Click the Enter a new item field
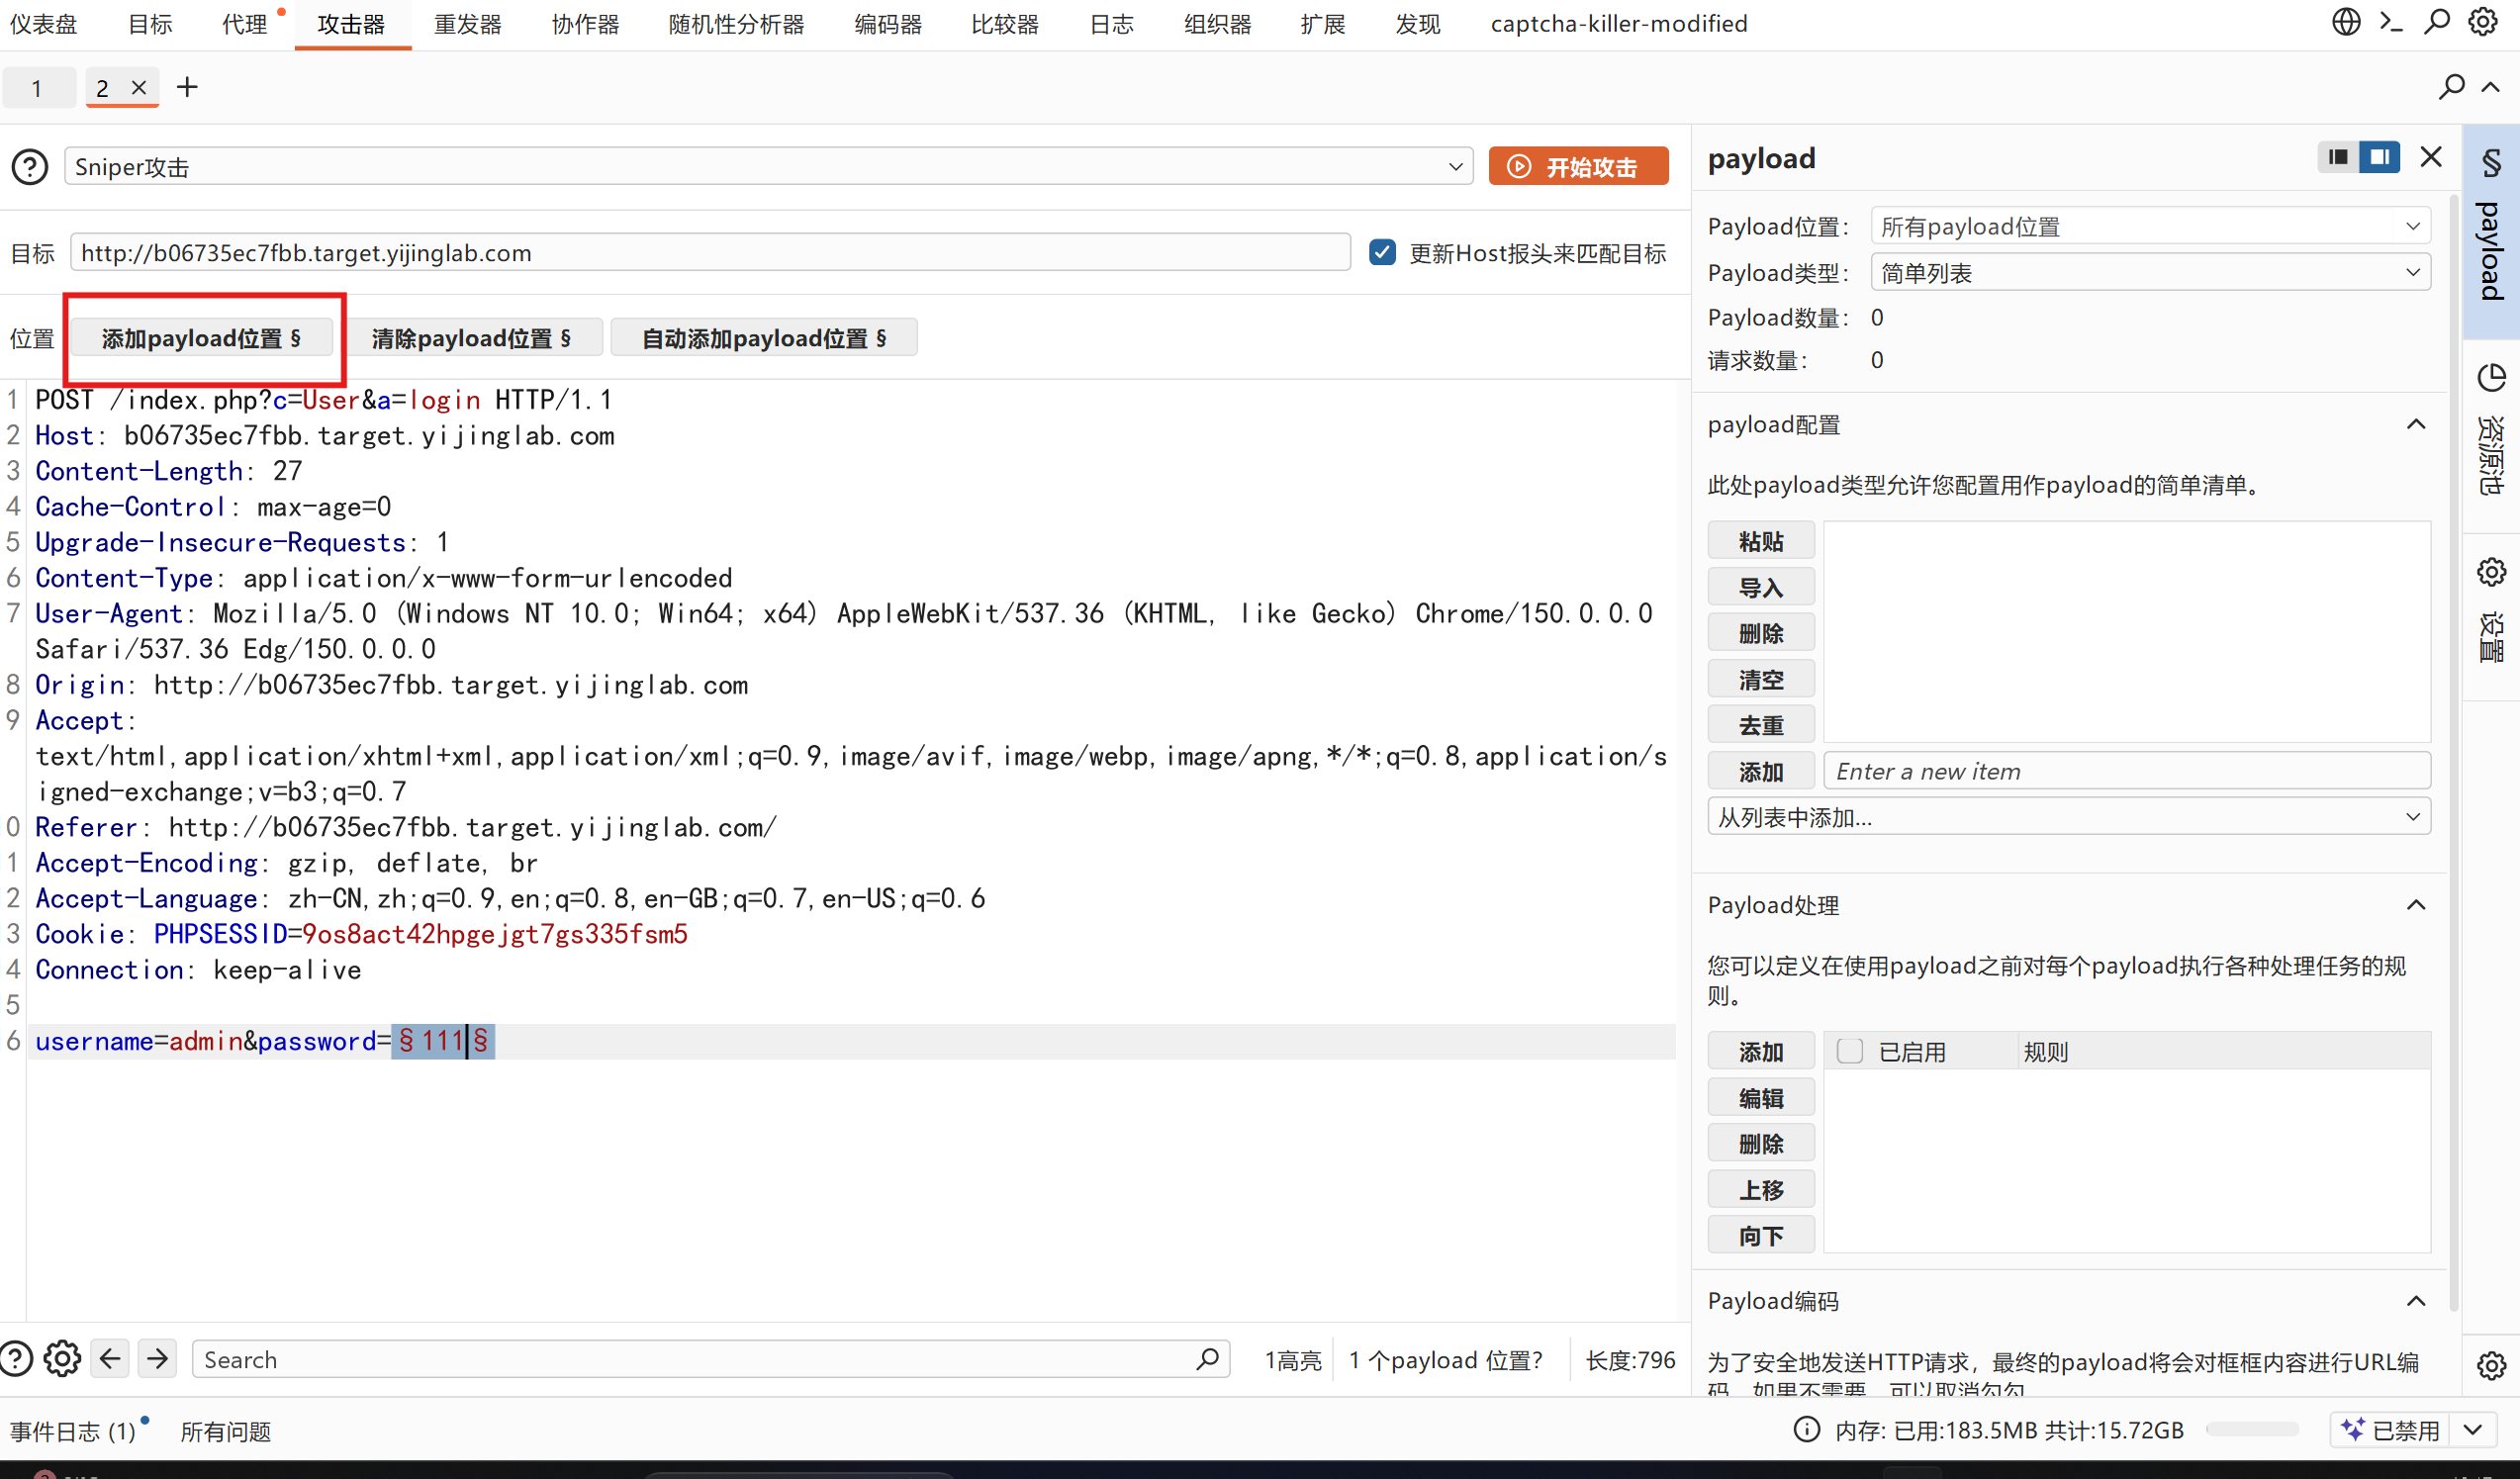This screenshot has height=1479, width=2520. tap(2127, 771)
